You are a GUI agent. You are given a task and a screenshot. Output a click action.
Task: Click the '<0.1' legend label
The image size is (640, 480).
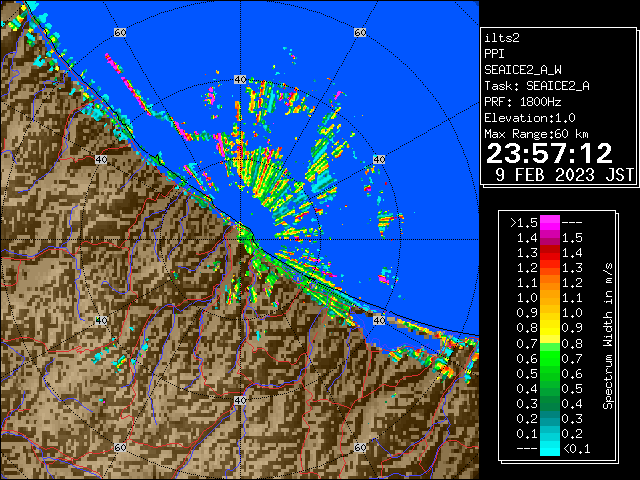[x=577, y=449]
